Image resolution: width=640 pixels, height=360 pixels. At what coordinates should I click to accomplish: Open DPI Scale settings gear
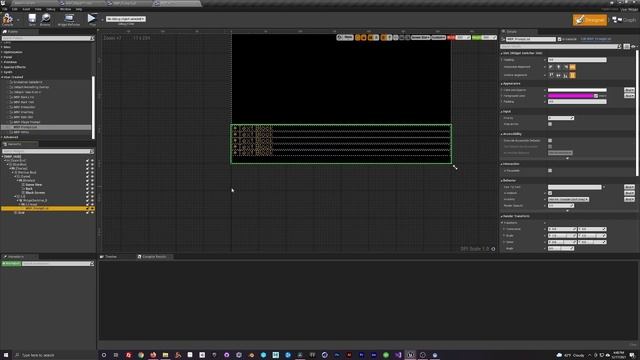tap(493, 249)
